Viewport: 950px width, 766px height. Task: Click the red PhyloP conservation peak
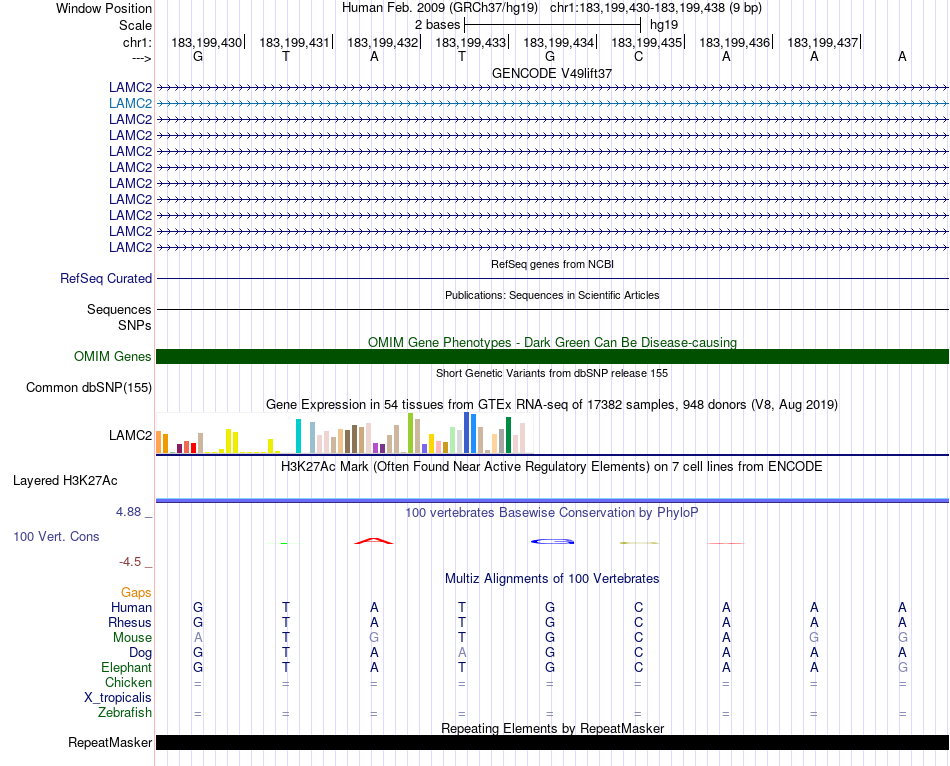(373, 541)
